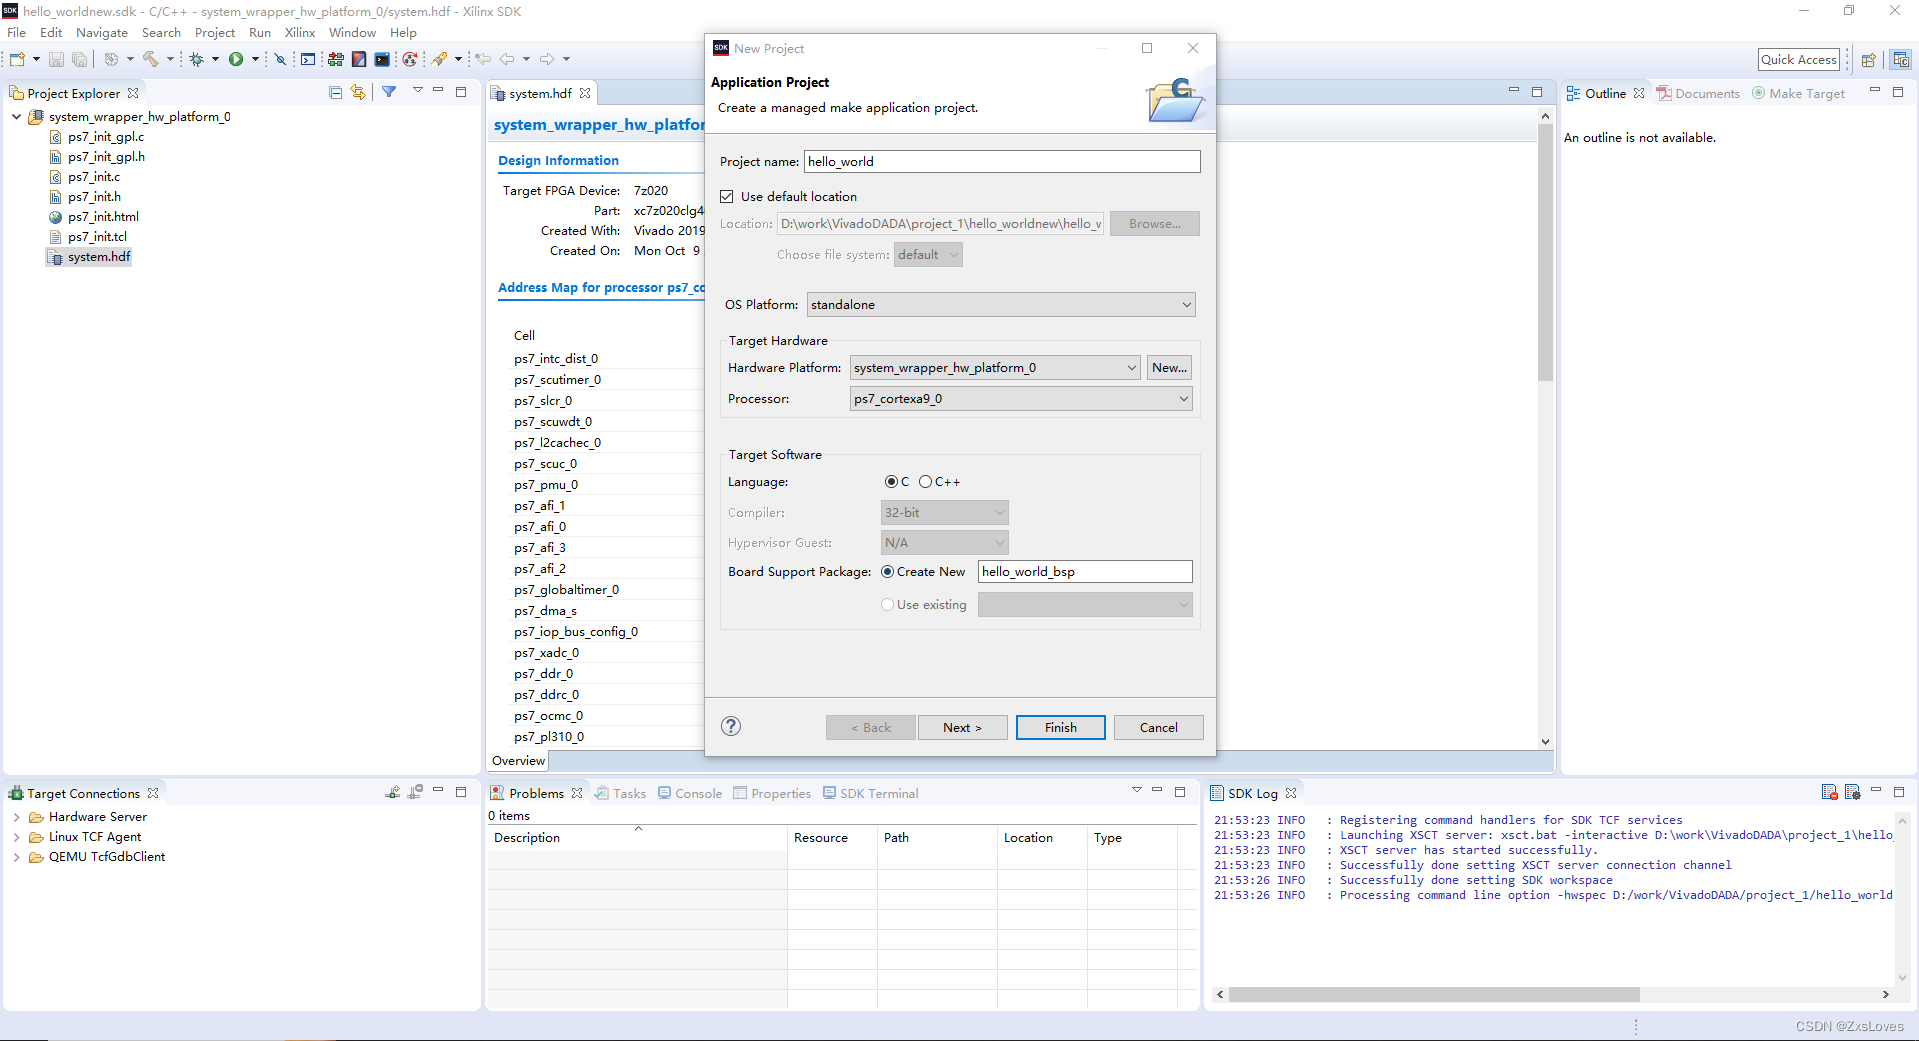Image resolution: width=1919 pixels, height=1041 pixels.
Task: Open the Navigate menu
Action: [x=101, y=32]
